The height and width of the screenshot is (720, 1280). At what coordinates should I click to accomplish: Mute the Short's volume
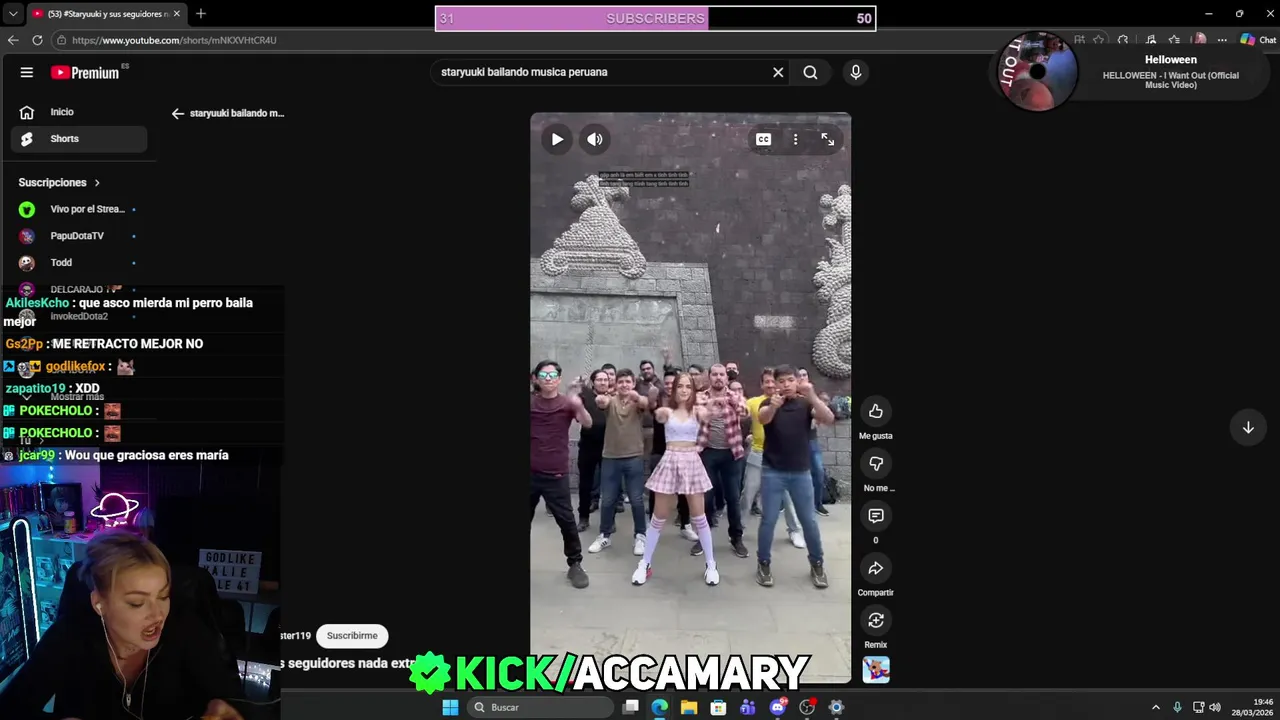click(x=595, y=139)
